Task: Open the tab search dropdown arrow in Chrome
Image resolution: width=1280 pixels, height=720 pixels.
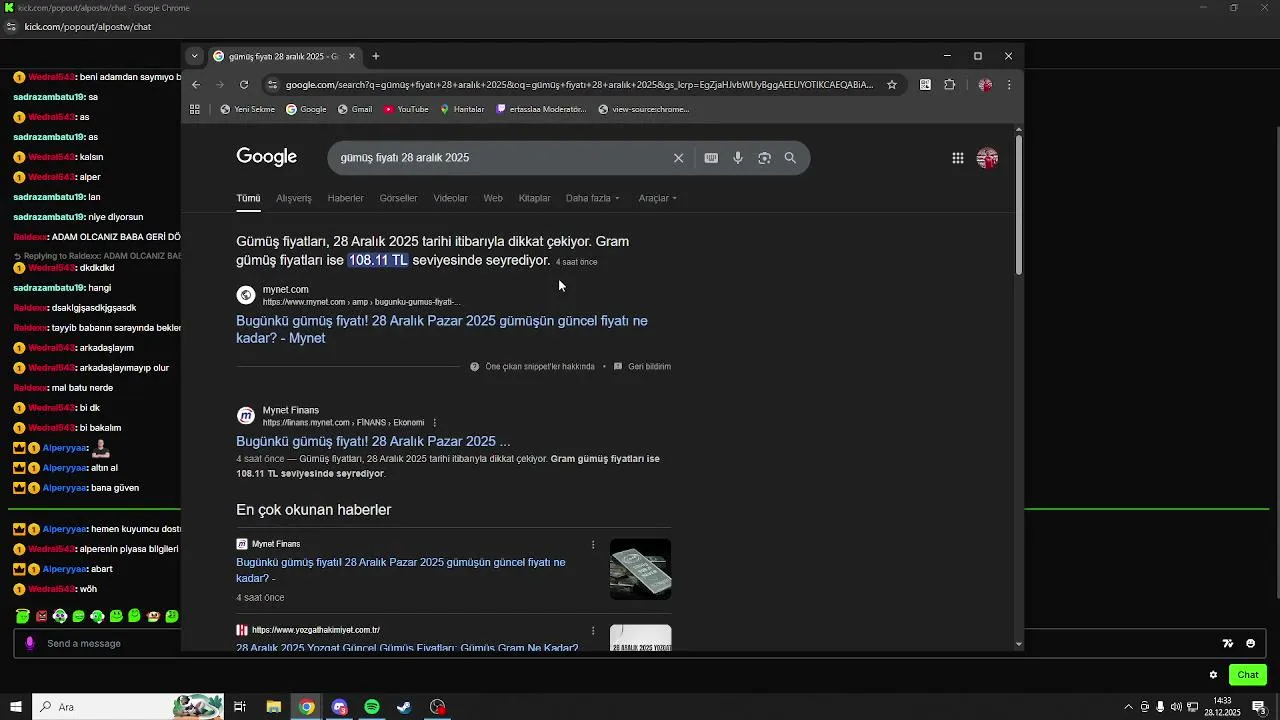Action: 195,56
